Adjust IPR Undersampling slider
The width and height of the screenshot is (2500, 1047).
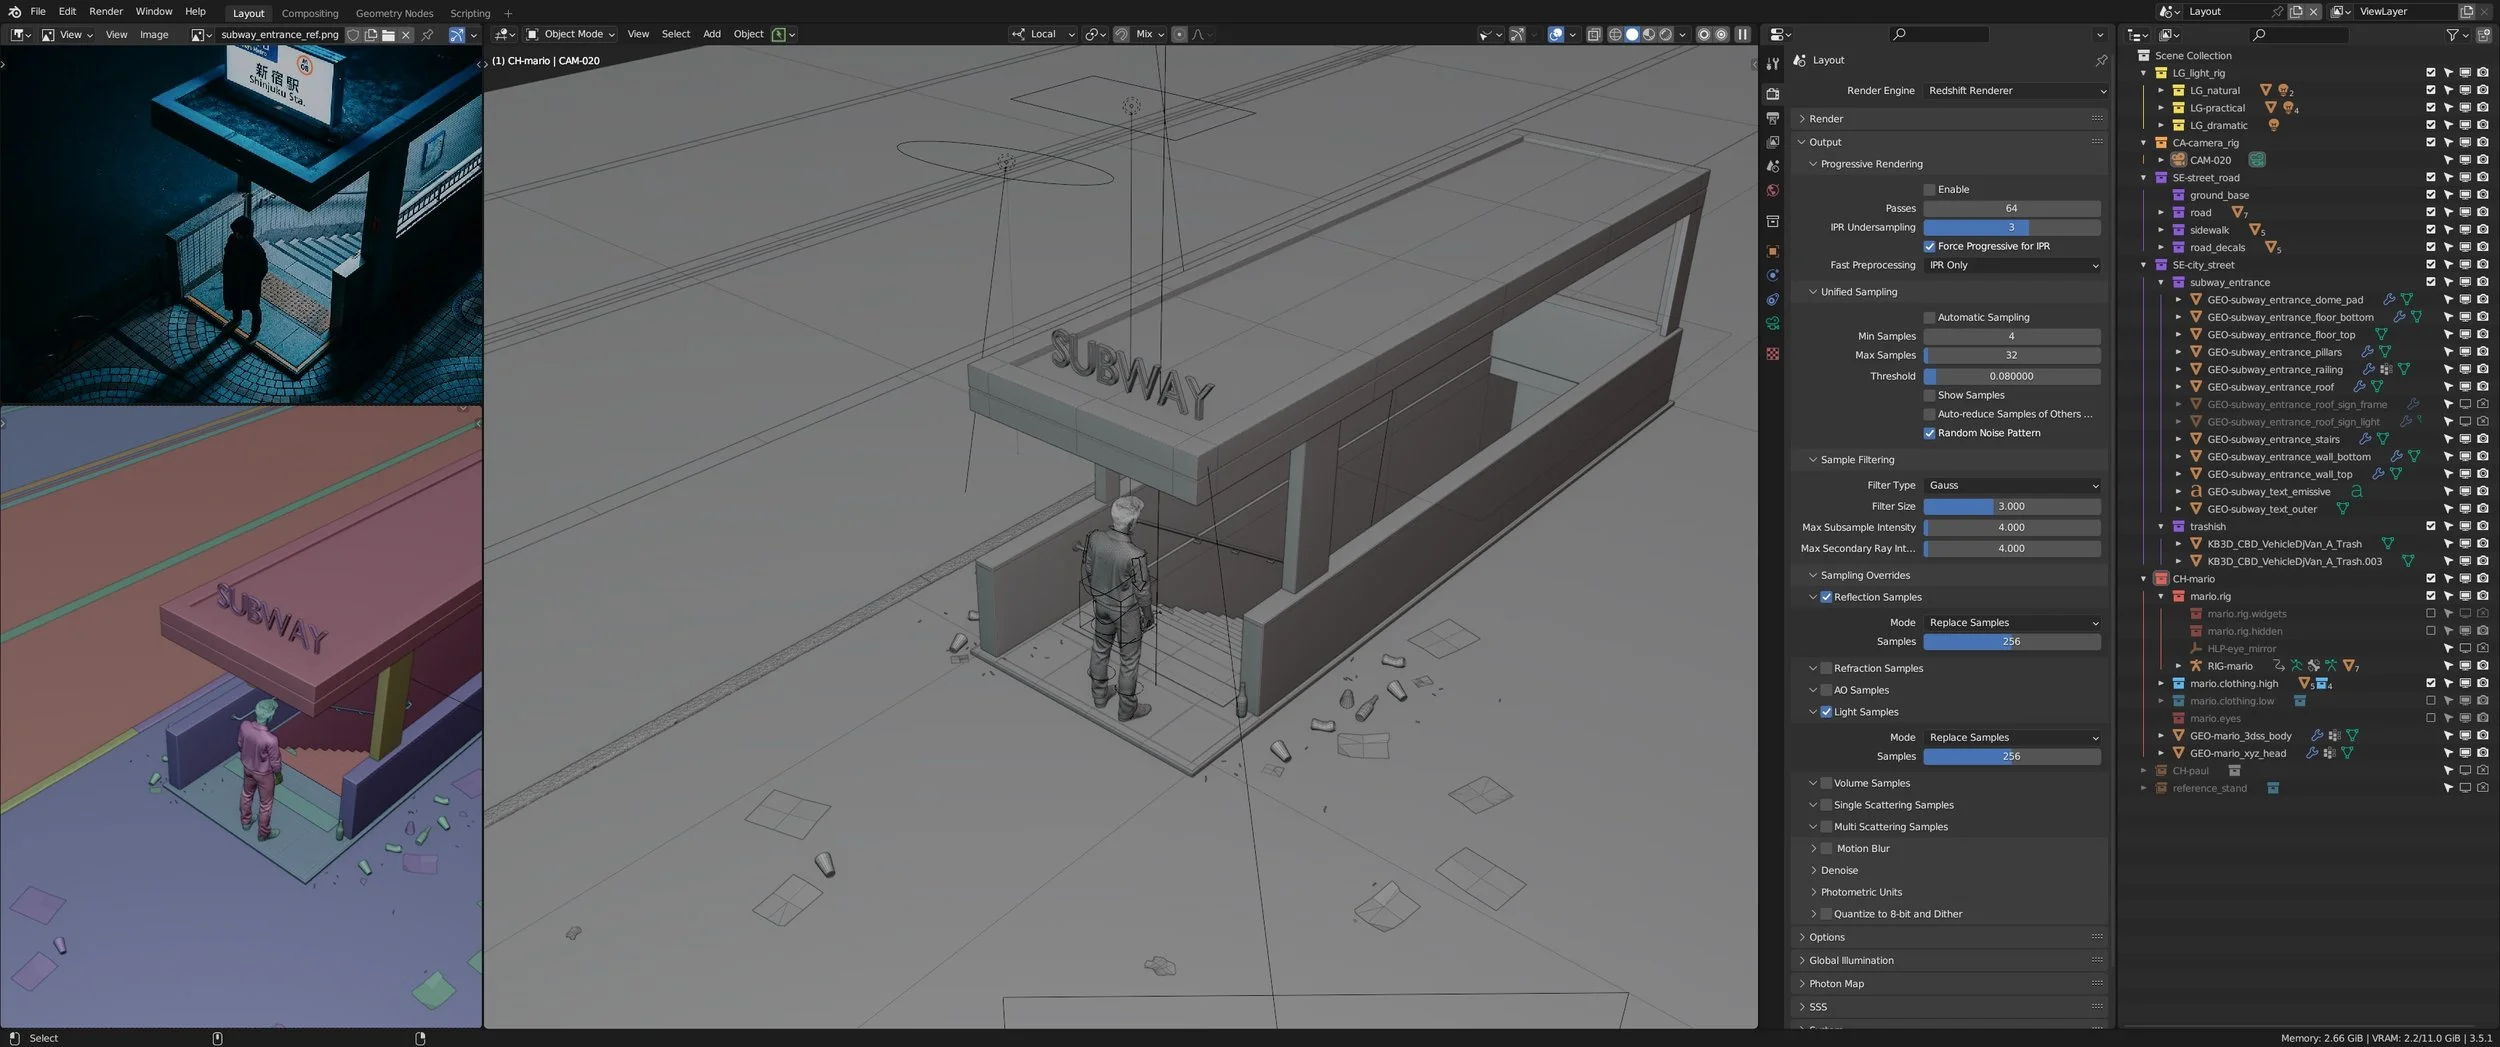2012,227
